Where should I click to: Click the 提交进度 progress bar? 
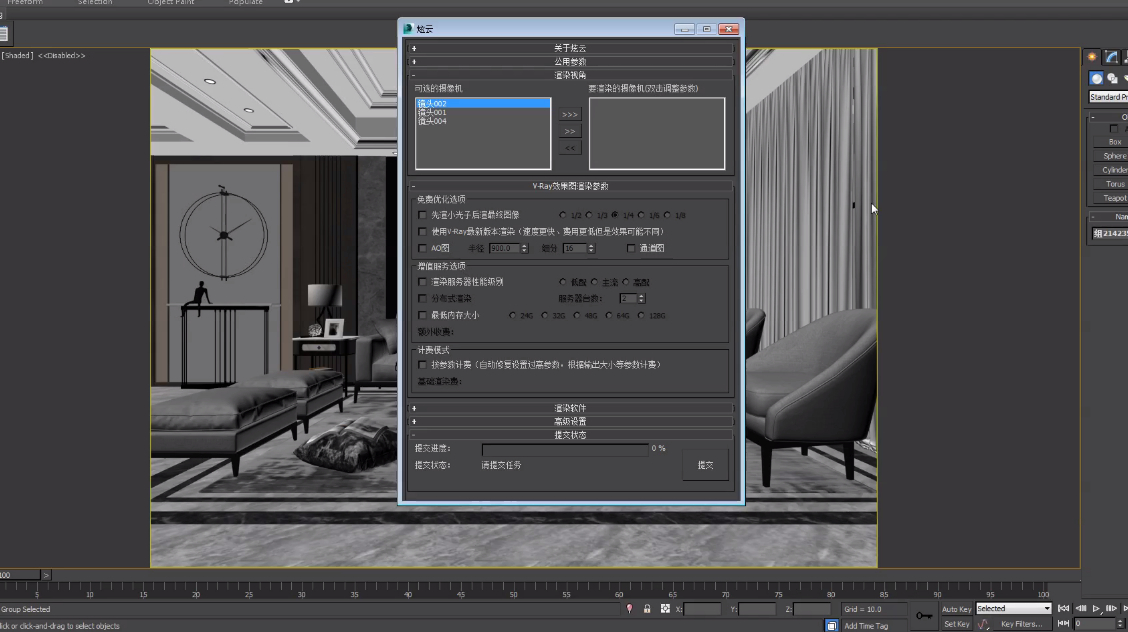point(565,449)
